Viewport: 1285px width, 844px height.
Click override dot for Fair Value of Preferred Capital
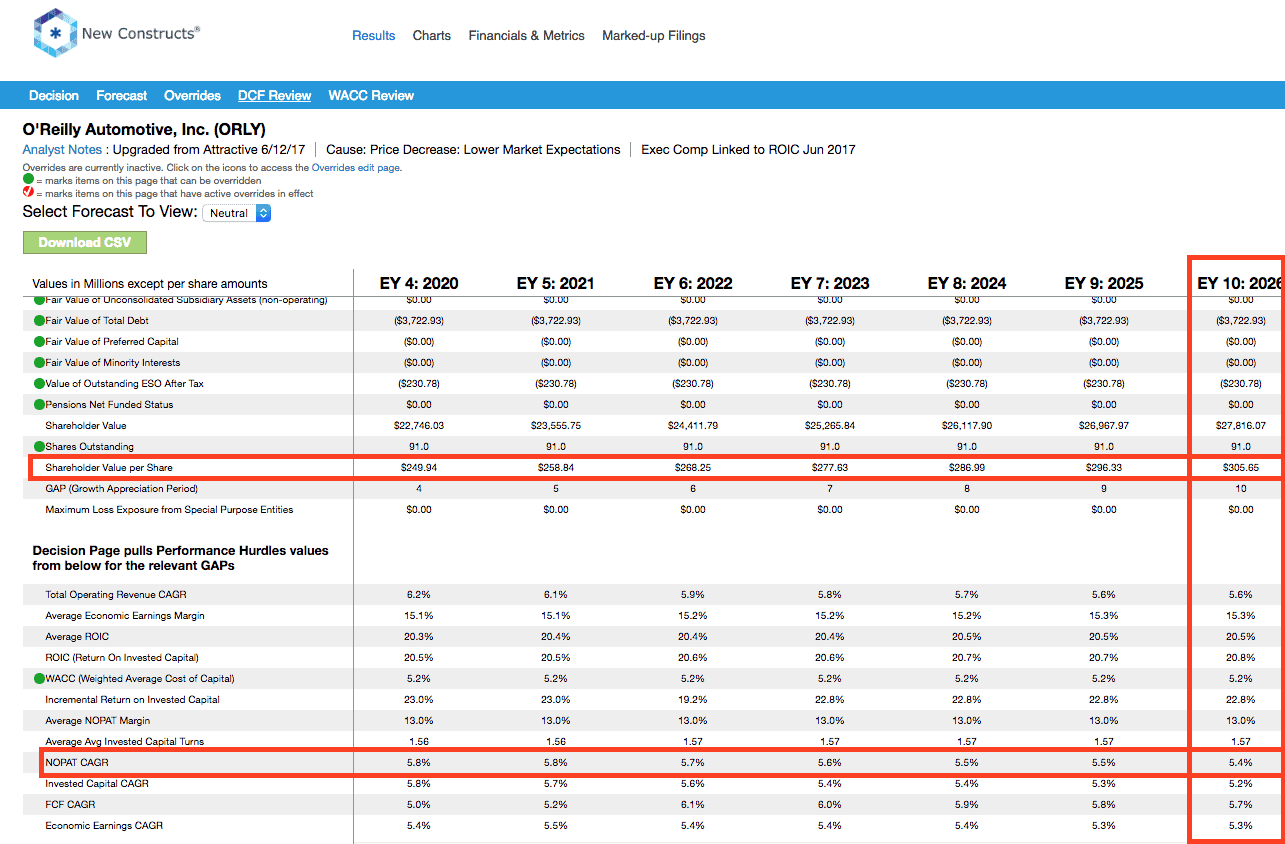click(39, 342)
